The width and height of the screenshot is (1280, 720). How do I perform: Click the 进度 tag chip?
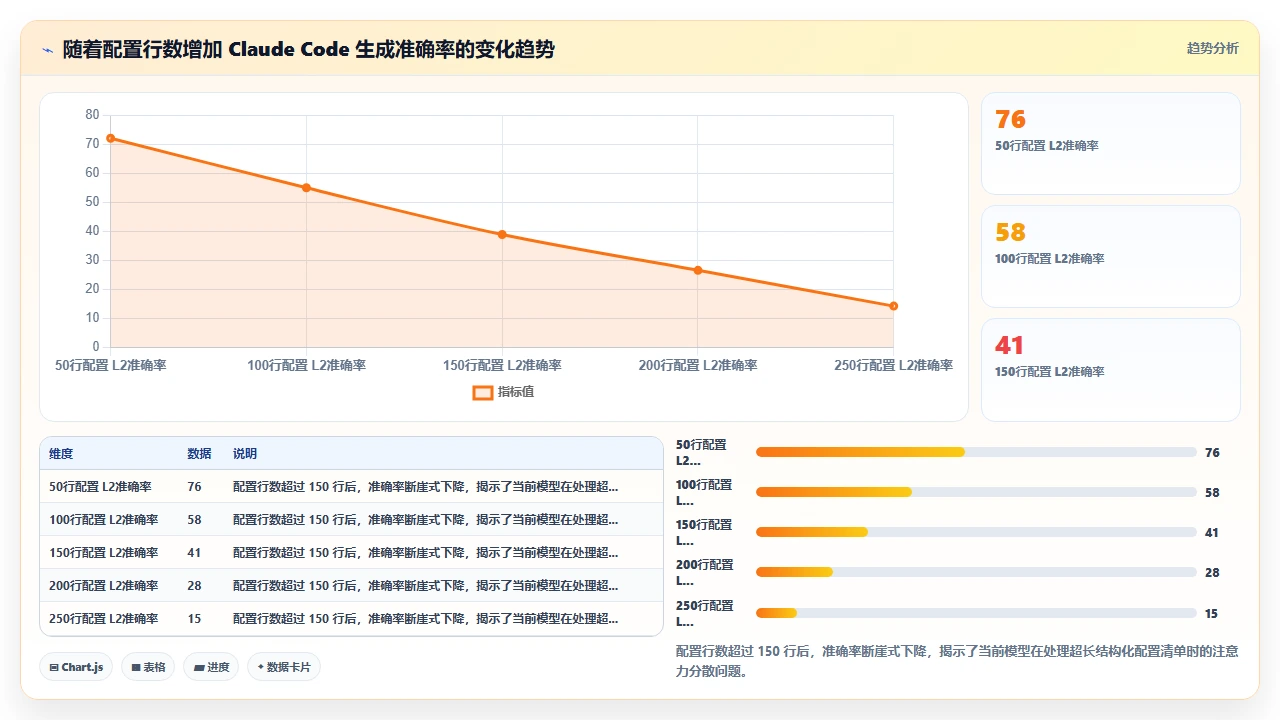[x=211, y=667]
